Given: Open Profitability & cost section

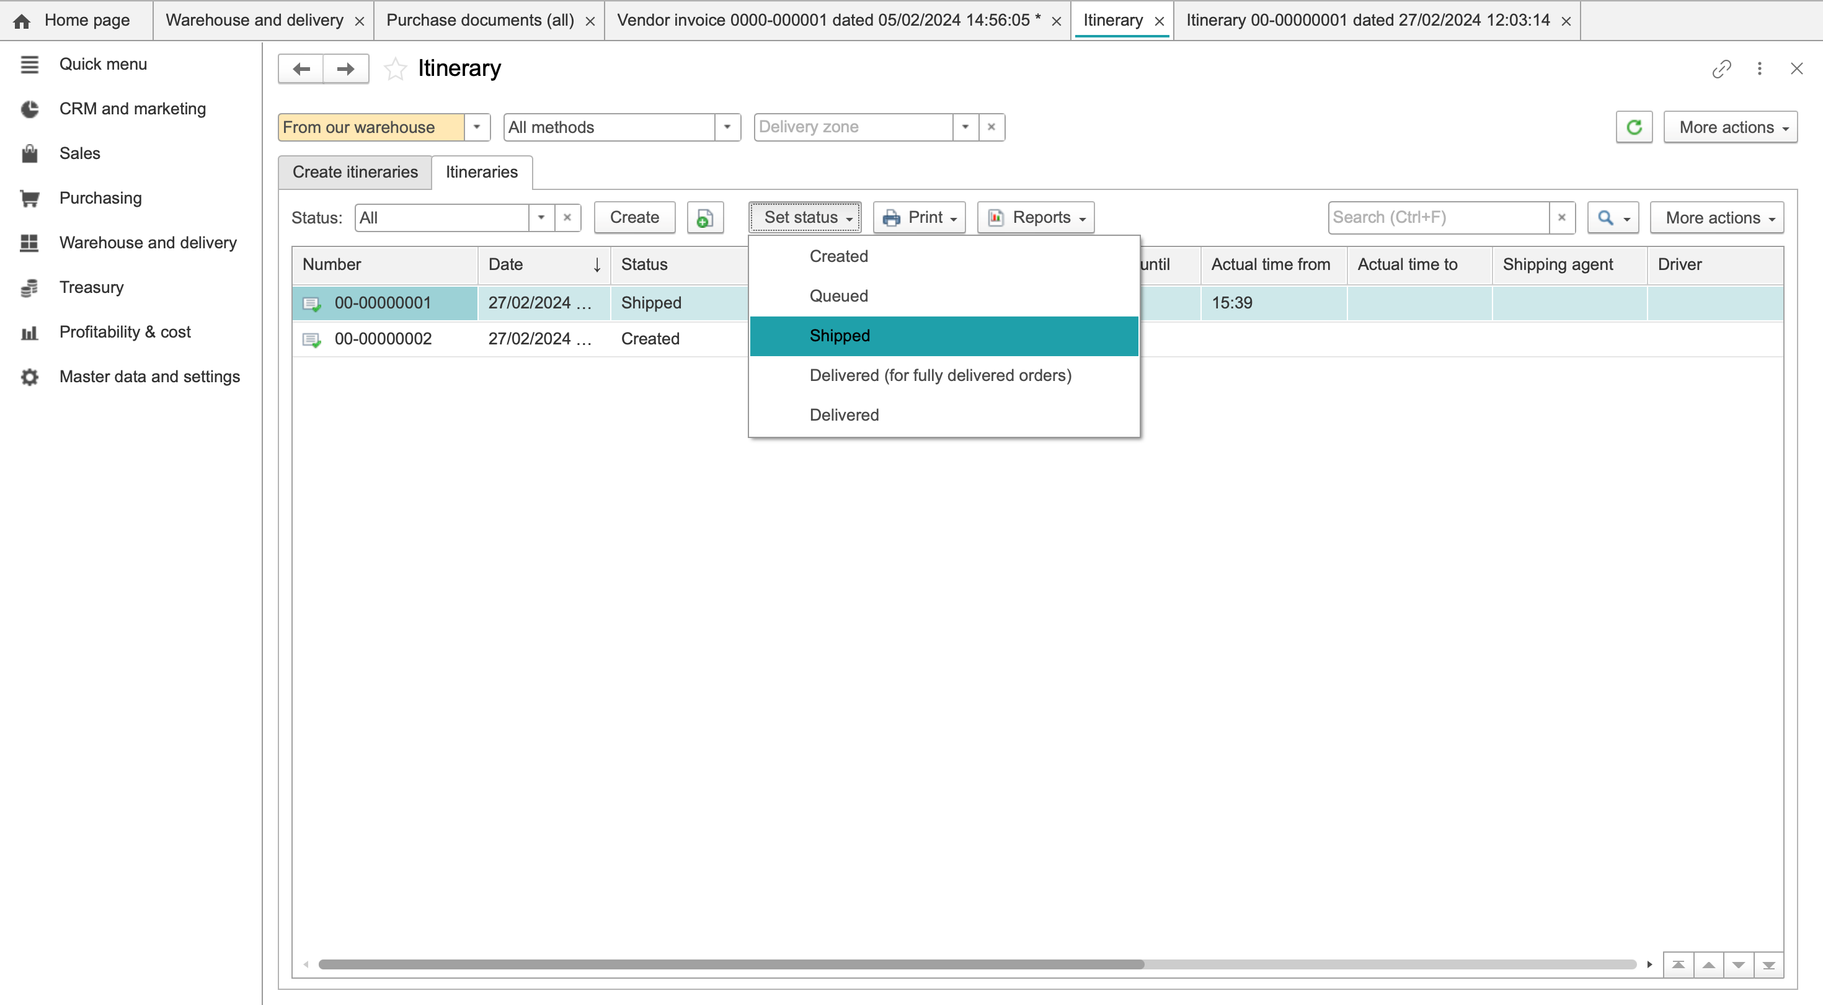Looking at the screenshot, I should [124, 332].
